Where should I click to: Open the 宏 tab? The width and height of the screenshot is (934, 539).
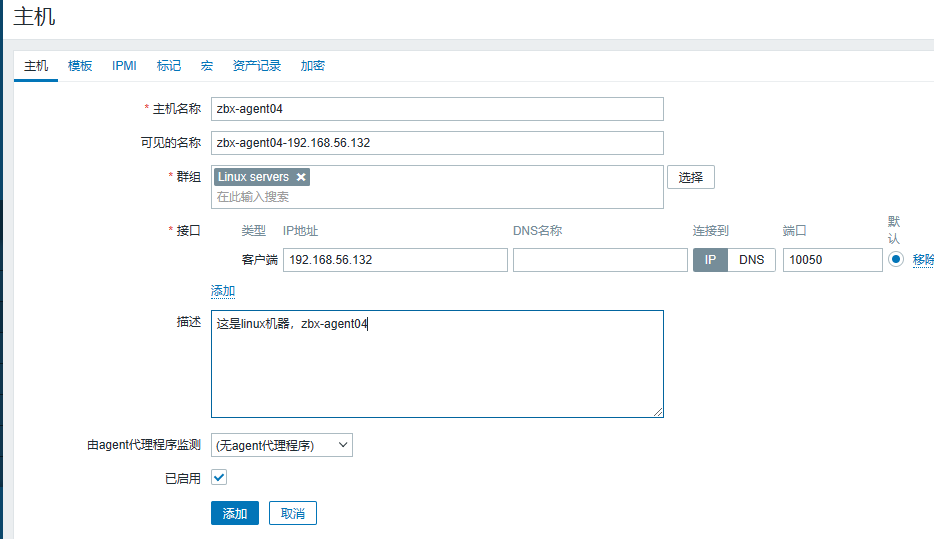point(207,66)
